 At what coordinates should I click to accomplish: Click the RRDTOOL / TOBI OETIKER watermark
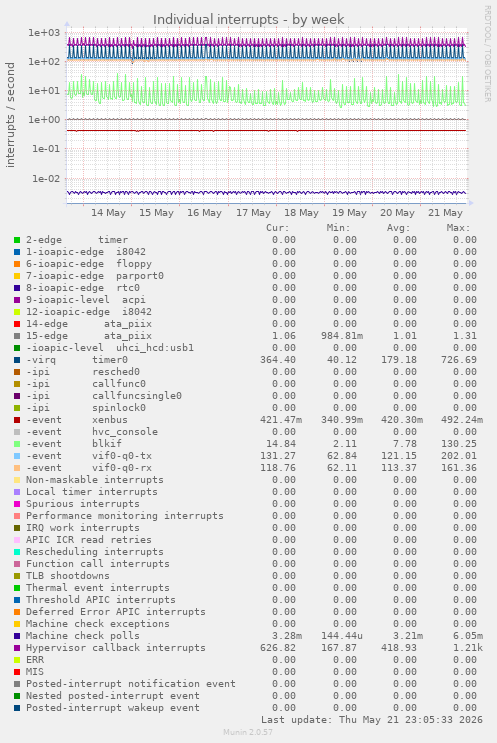[x=487, y=54]
